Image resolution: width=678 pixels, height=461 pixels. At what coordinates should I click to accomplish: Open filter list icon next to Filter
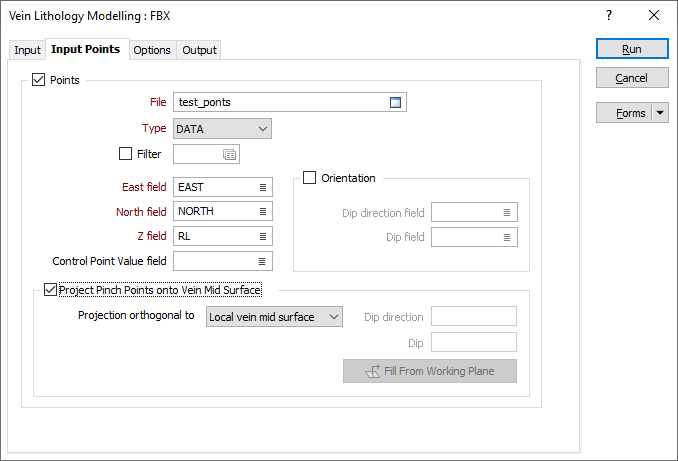point(229,154)
